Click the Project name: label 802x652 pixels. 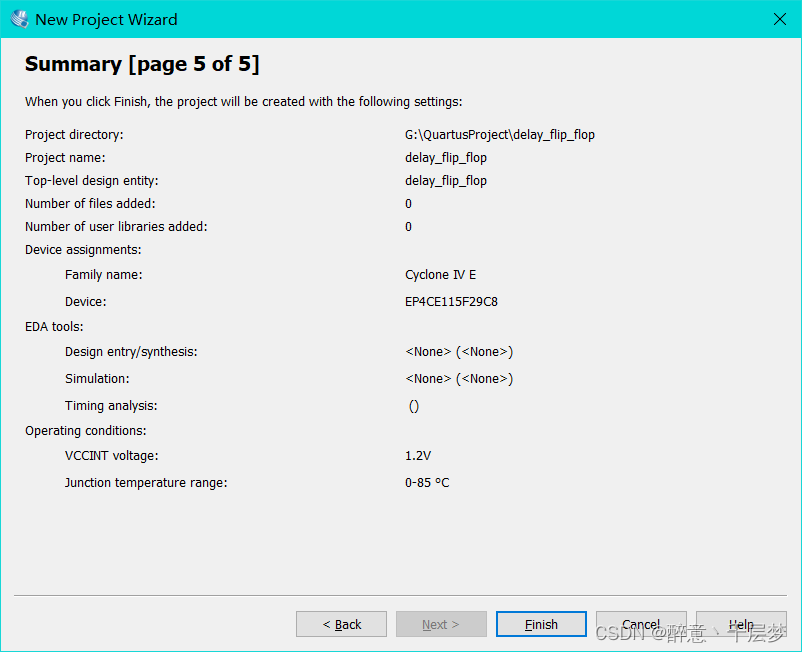(65, 158)
